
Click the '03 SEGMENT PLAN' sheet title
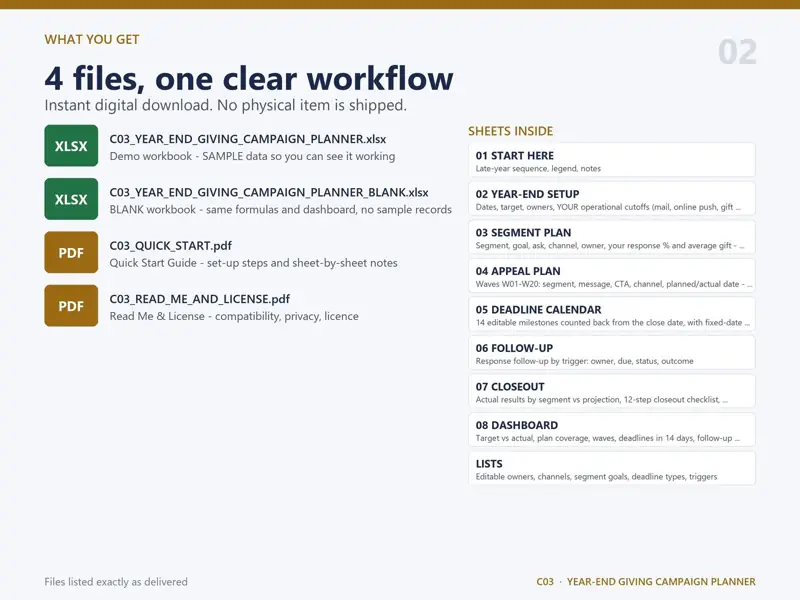523,233
